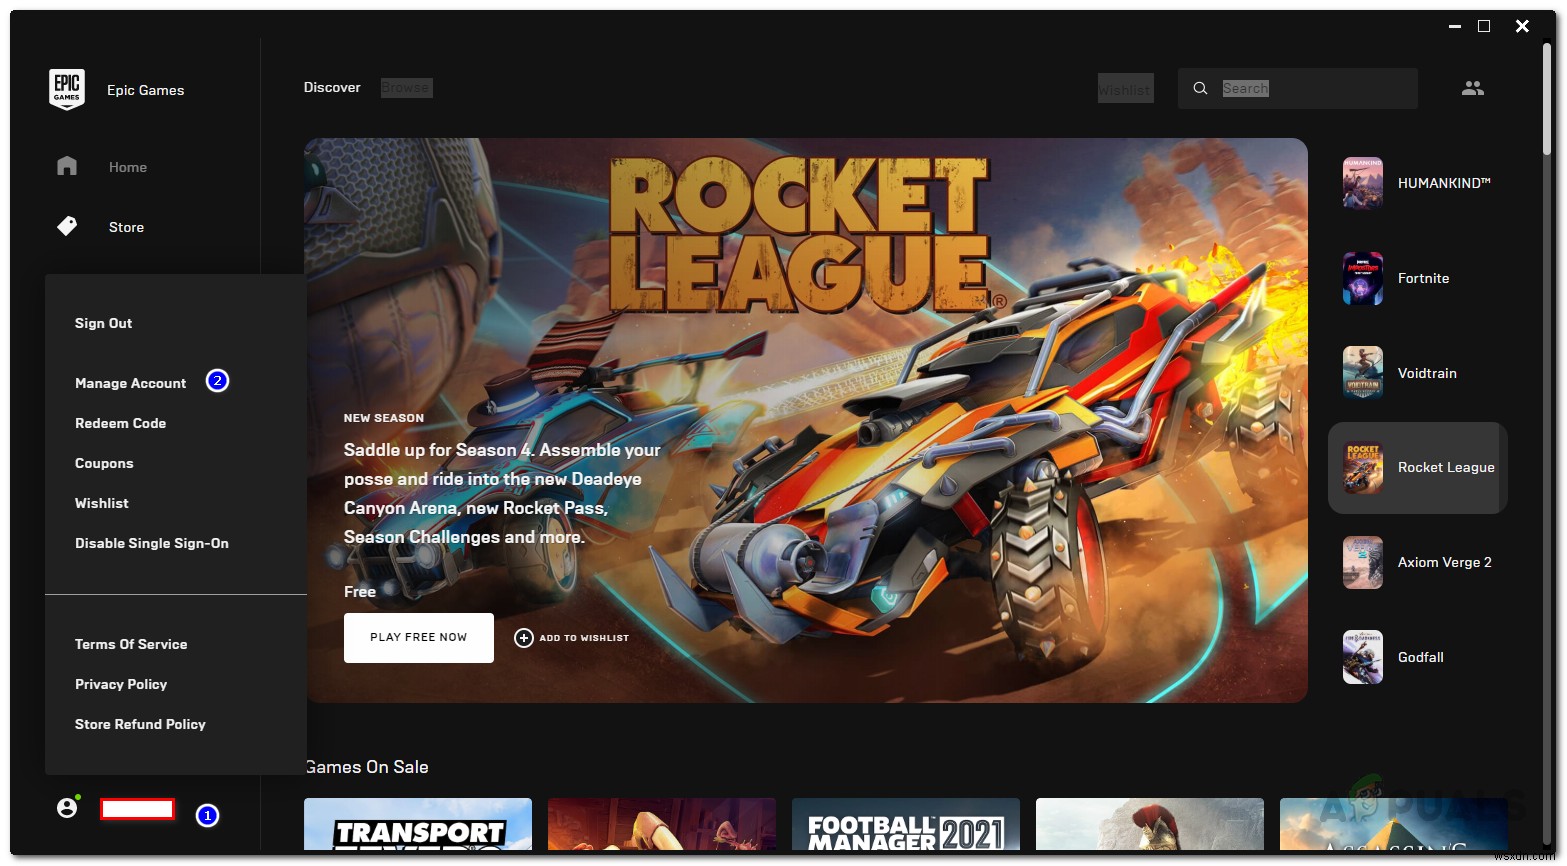The width and height of the screenshot is (1567, 866).
Task: Open the Friends panel icon
Action: click(1472, 88)
